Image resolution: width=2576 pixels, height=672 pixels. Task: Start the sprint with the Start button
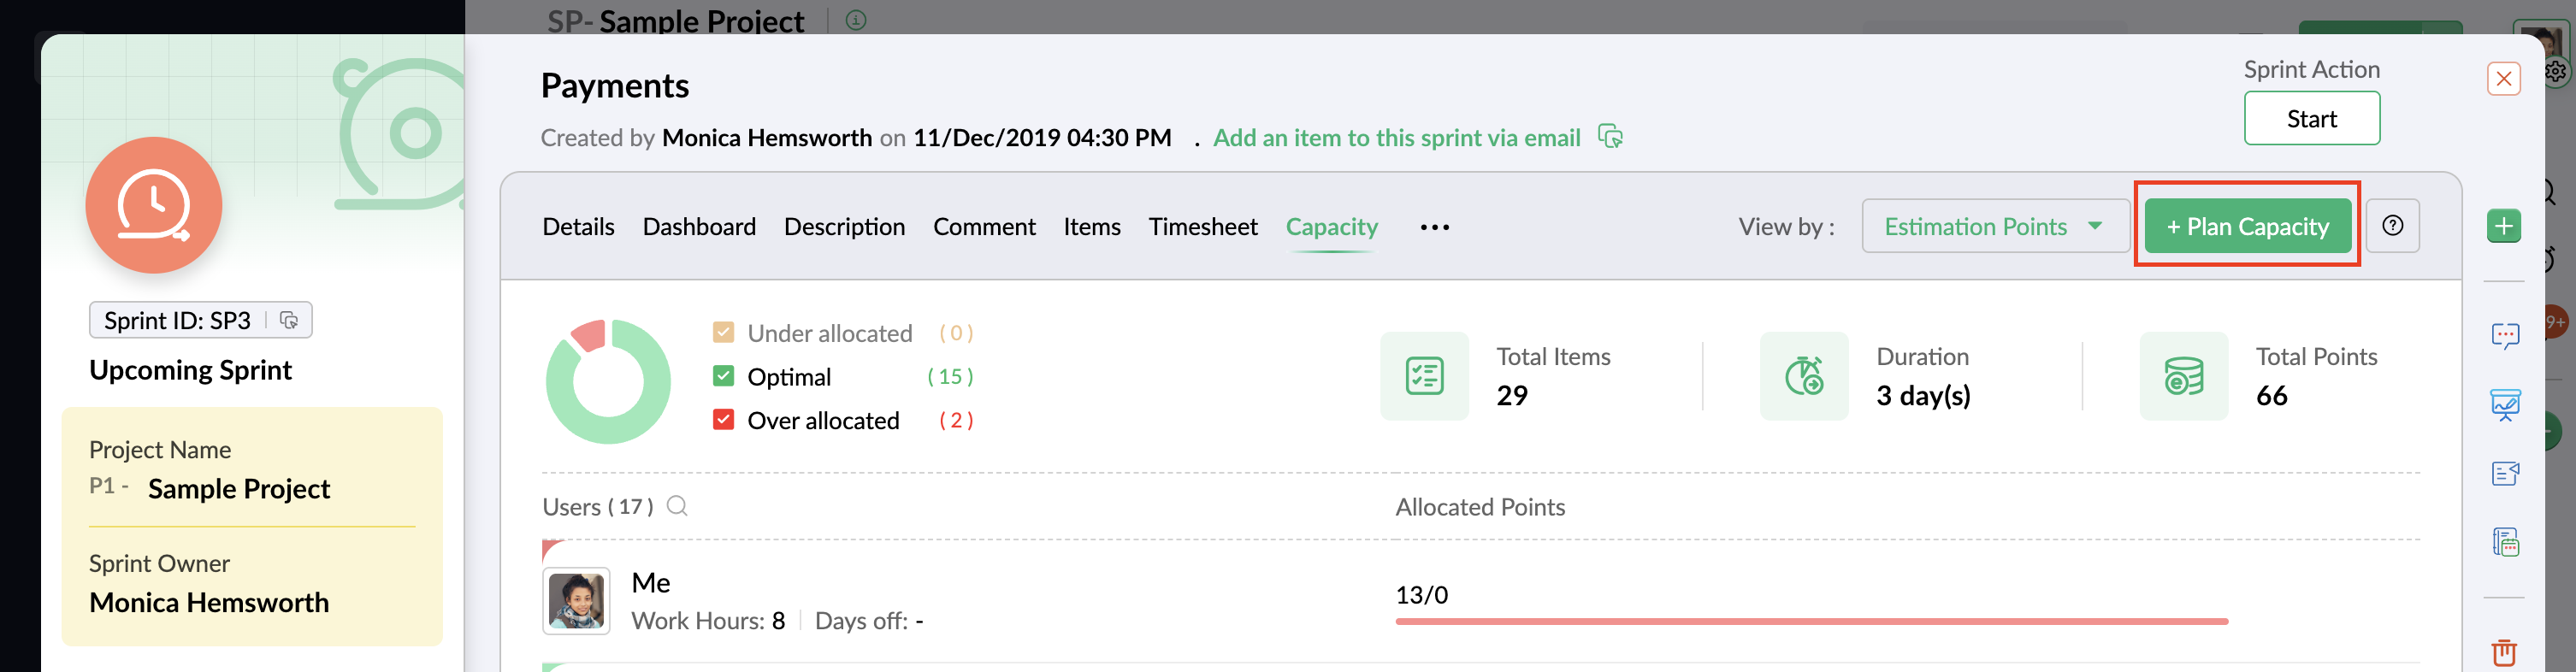point(2311,119)
